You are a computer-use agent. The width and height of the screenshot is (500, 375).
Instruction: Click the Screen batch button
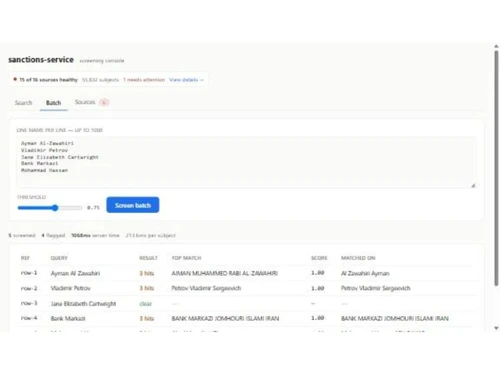point(133,205)
